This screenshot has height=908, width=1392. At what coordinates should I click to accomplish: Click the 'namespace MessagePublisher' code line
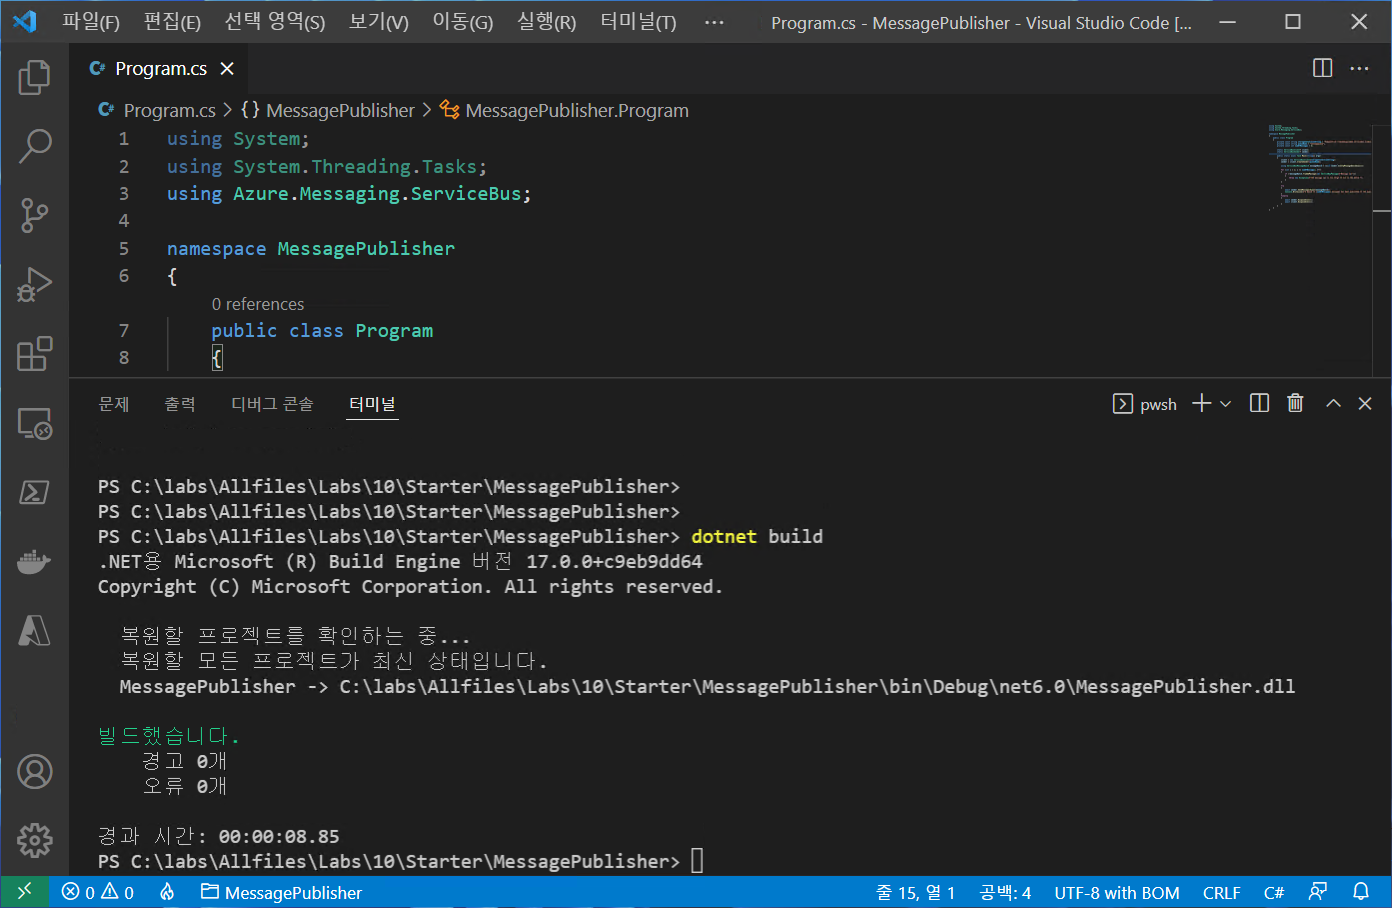point(310,248)
